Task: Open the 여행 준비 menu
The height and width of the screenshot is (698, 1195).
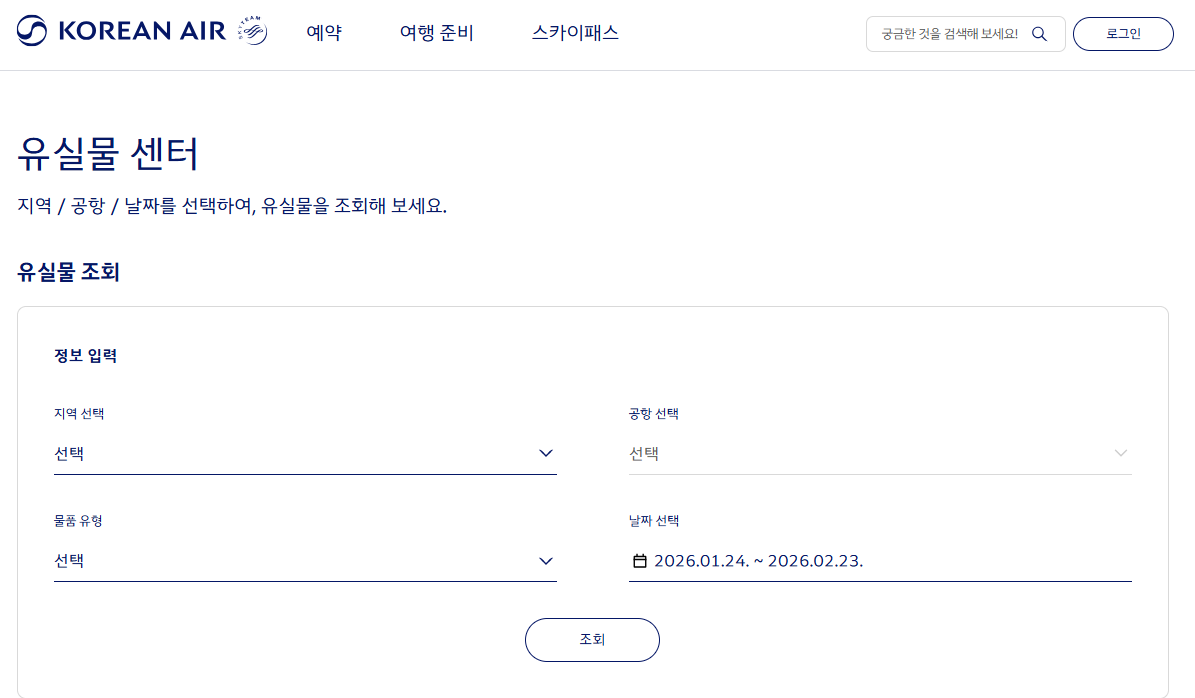Action: [x=436, y=33]
